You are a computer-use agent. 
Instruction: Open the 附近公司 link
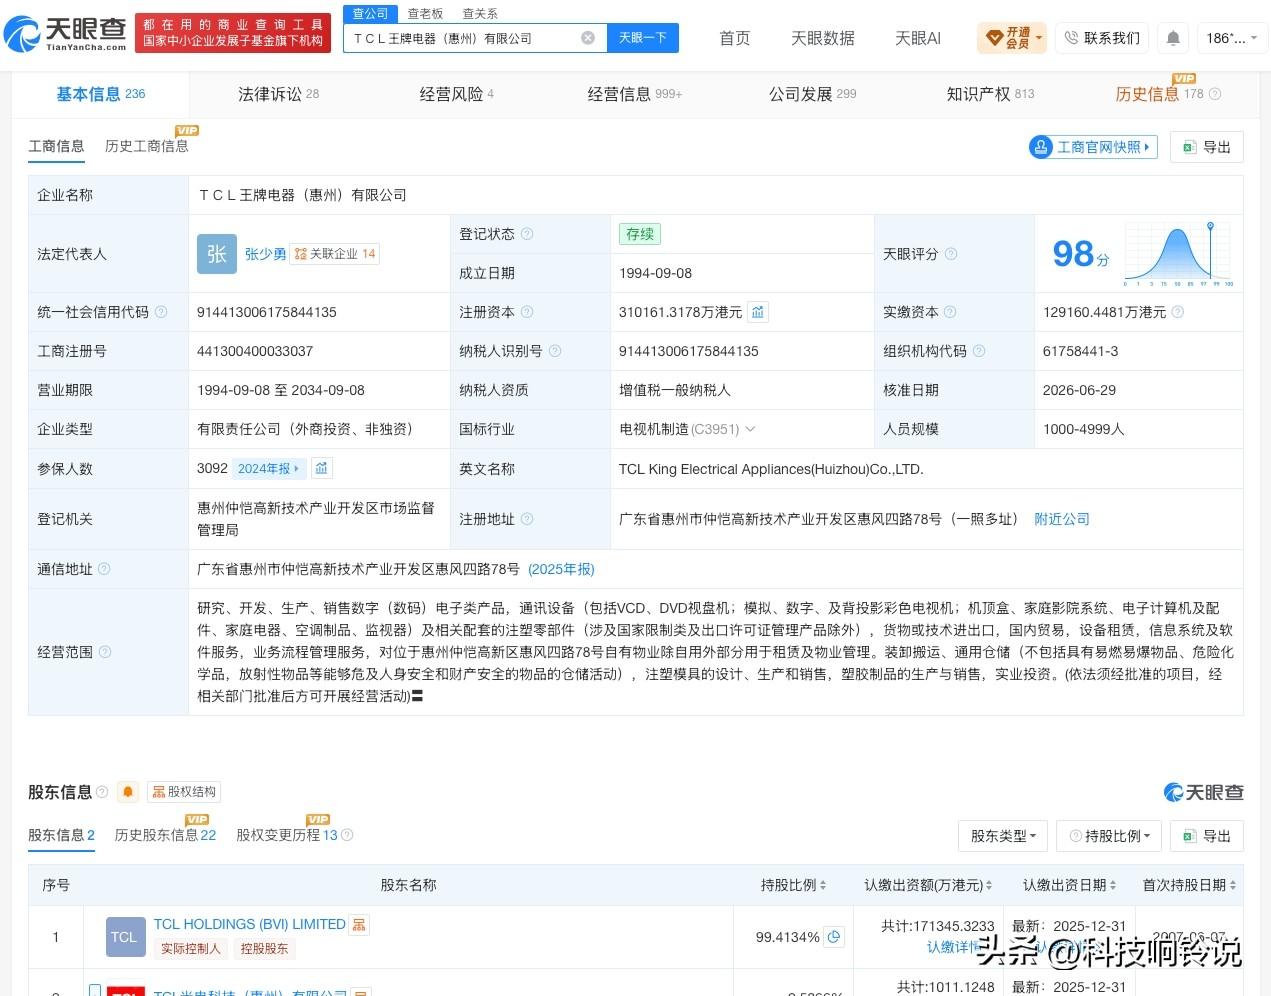click(1061, 519)
